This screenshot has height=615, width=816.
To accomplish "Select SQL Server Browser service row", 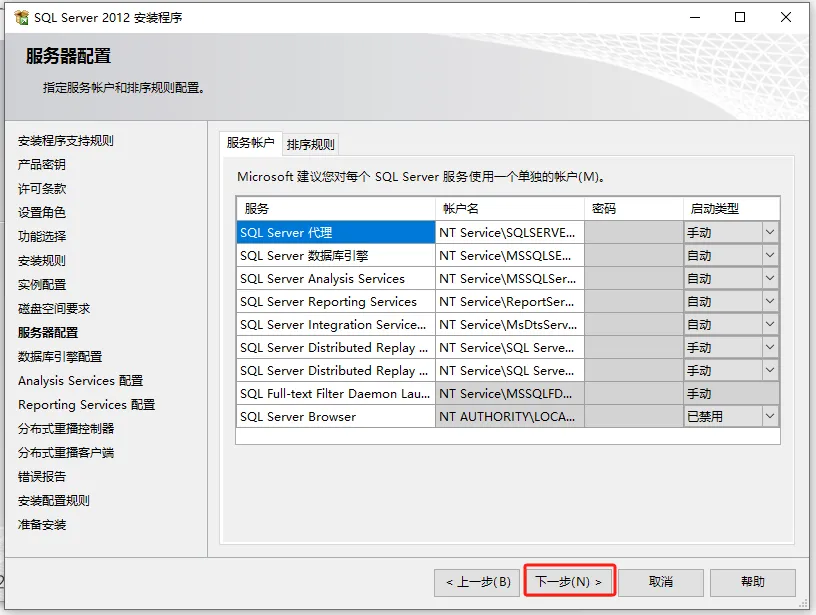I will click(x=336, y=416).
